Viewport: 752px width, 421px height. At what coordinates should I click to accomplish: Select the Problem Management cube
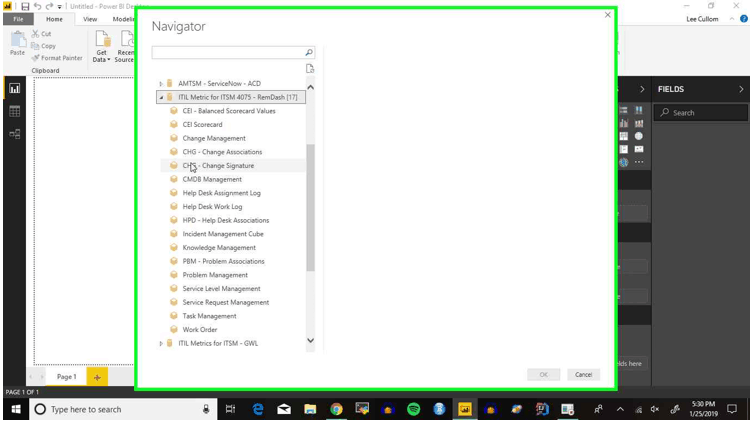point(215,275)
